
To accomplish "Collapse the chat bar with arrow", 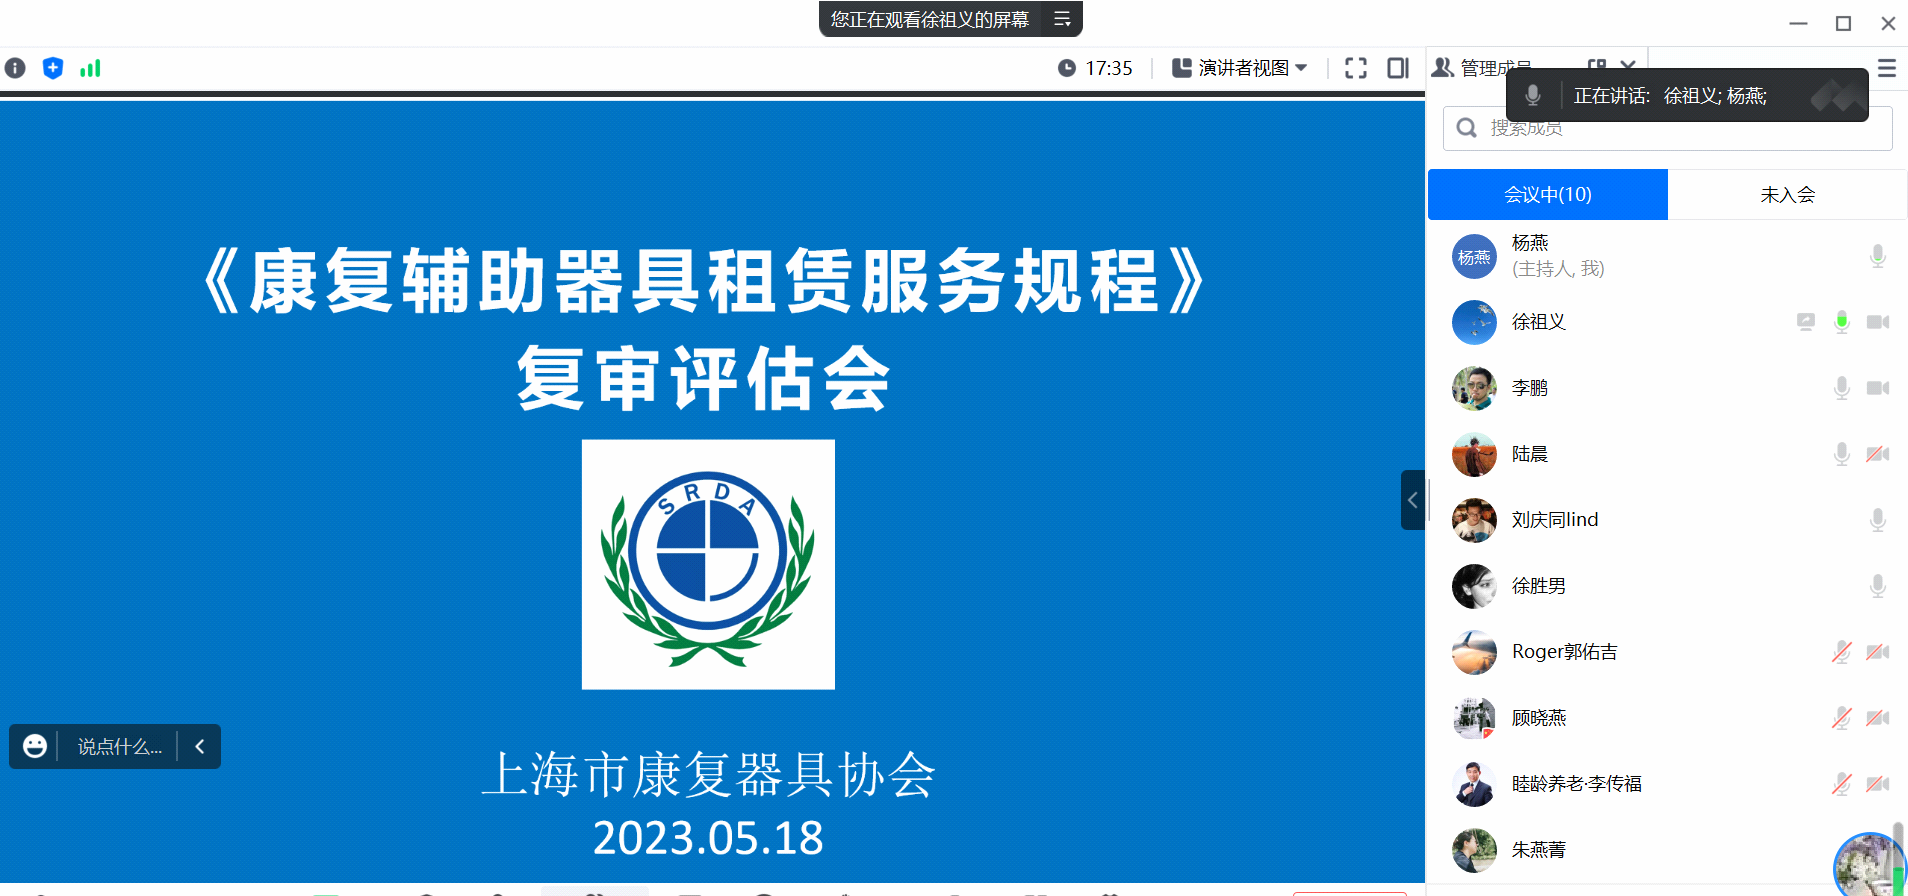I will tap(200, 746).
